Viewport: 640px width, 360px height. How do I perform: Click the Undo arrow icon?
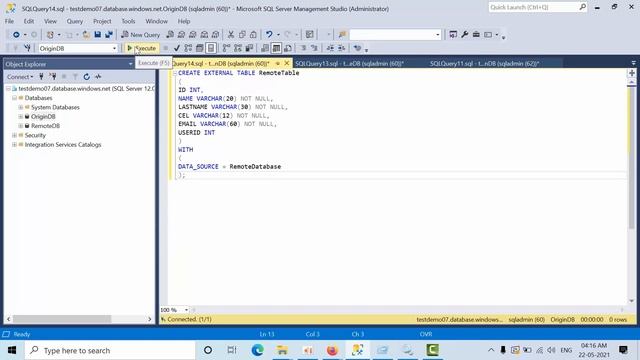click(269, 35)
